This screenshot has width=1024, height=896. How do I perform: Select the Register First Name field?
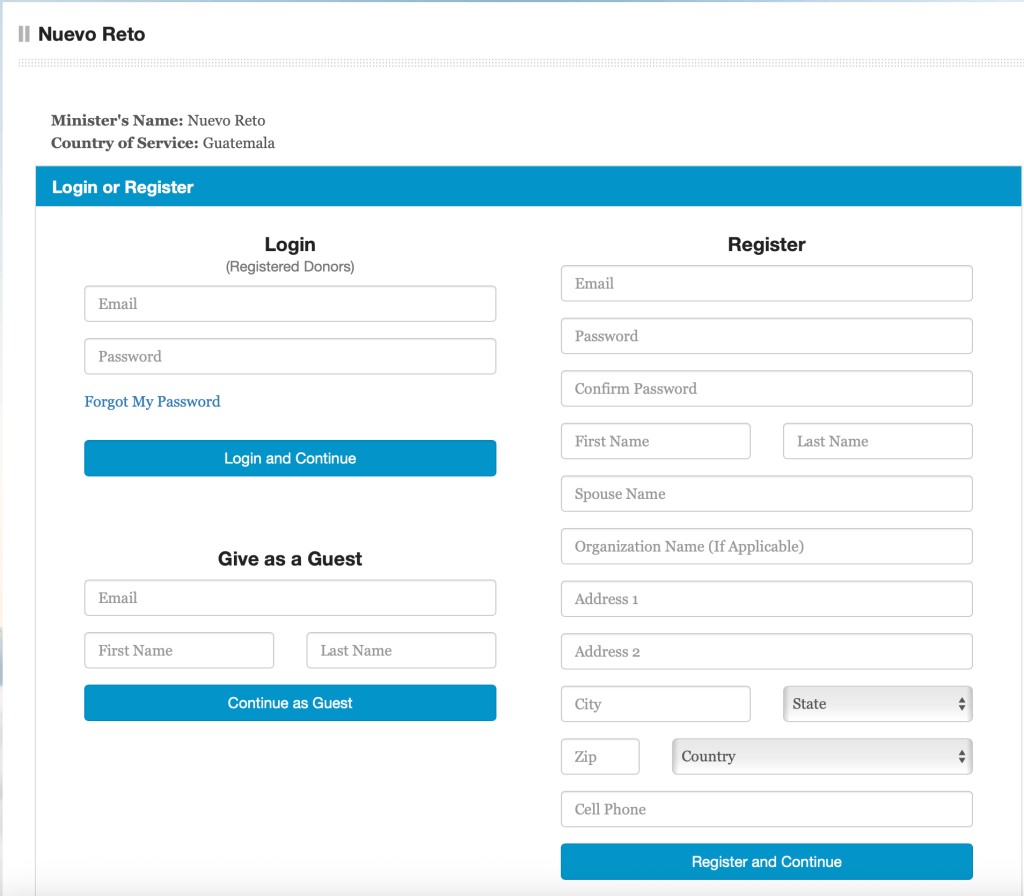pyautogui.click(x=655, y=441)
